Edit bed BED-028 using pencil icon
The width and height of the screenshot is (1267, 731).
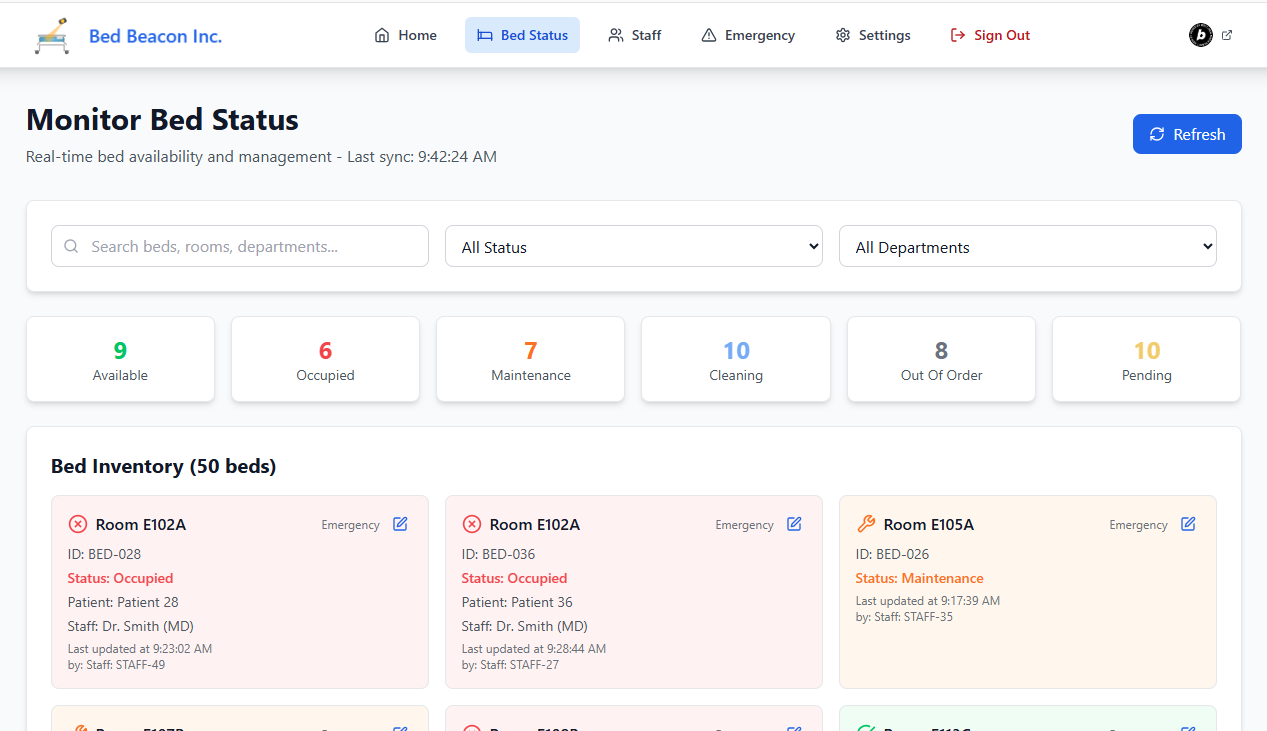click(400, 524)
